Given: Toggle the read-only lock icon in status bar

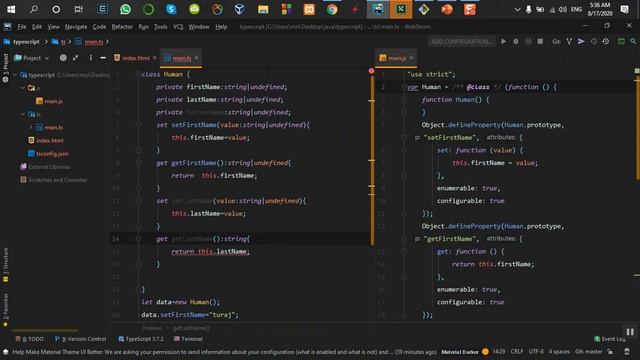Looking at the screenshot, I should point(610,351).
